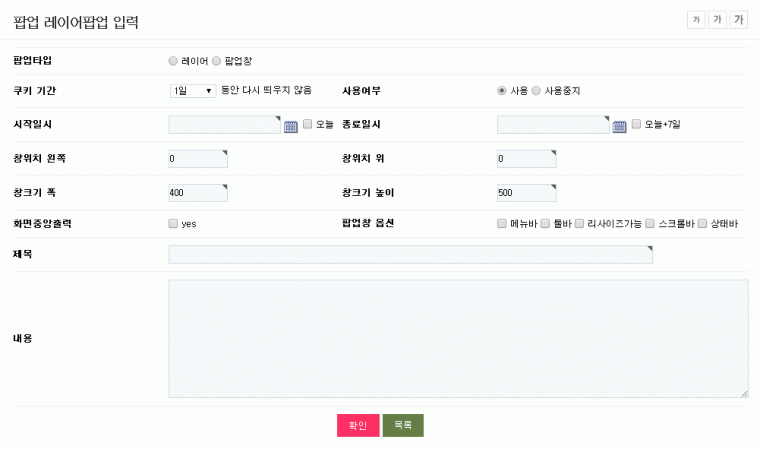Screen dimensions: 760x449
Task: Select the 팝업창 popup type radio
Action: [x=216, y=61]
